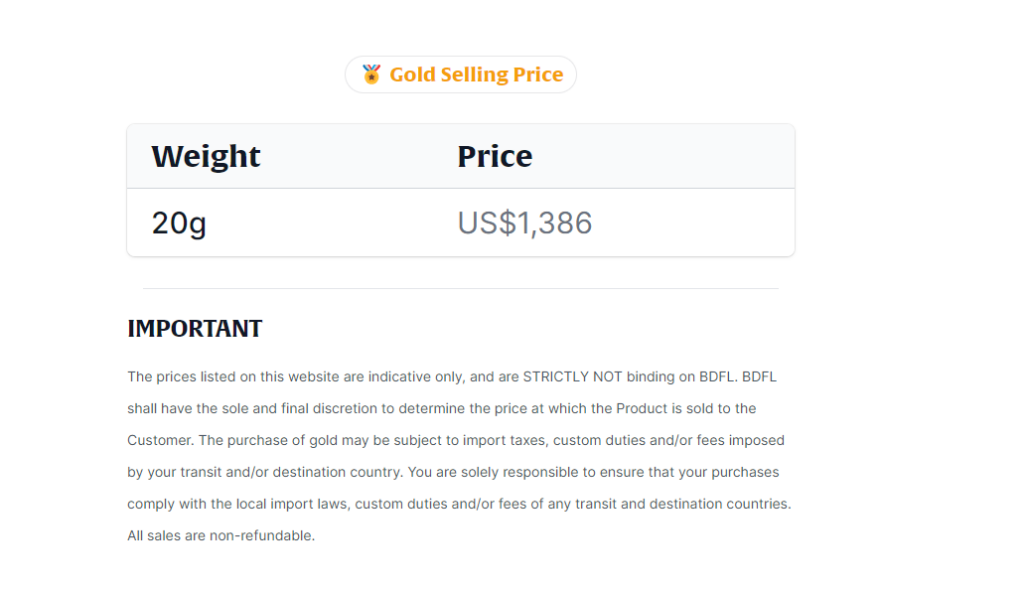Click the US$1,386 price value
The width and height of the screenshot is (1024, 596).
click(524, 223)
